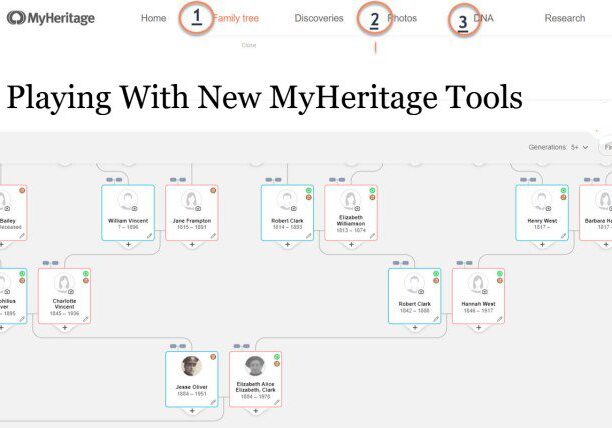Screen dimensions: 612x428
Task: Open the Research menu
Action: (x=565, y=18)
